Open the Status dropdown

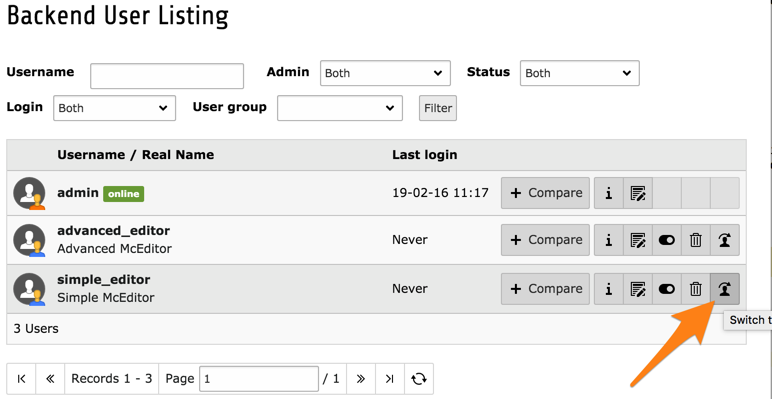coord(579,73)
